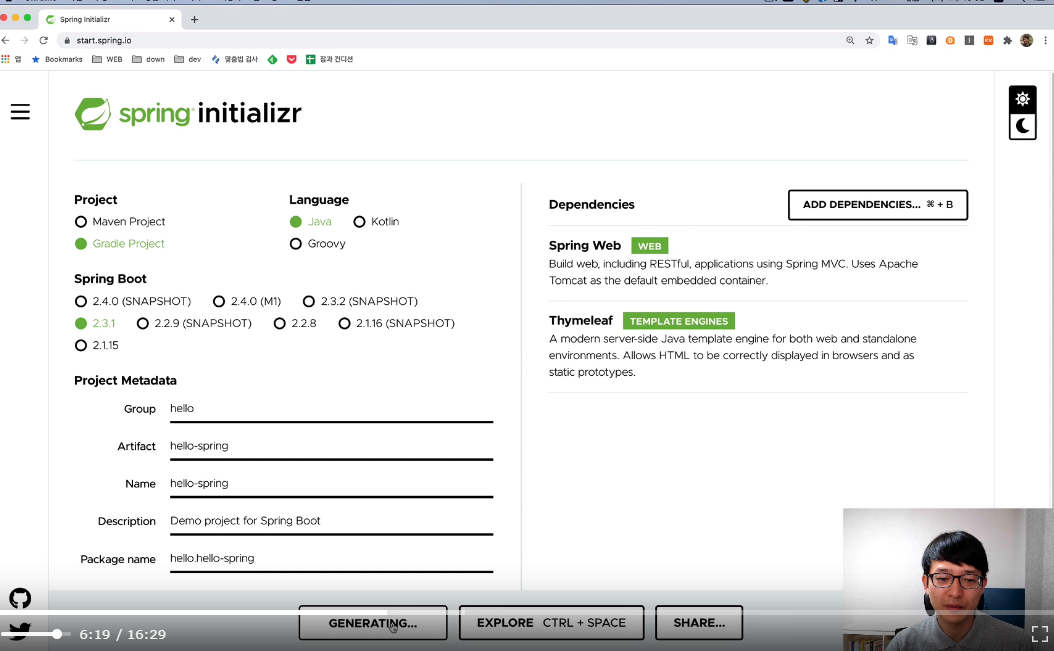Open the orange circular extension icon
The width and height of the screenshot is (1054, 651).
(950, 40)
